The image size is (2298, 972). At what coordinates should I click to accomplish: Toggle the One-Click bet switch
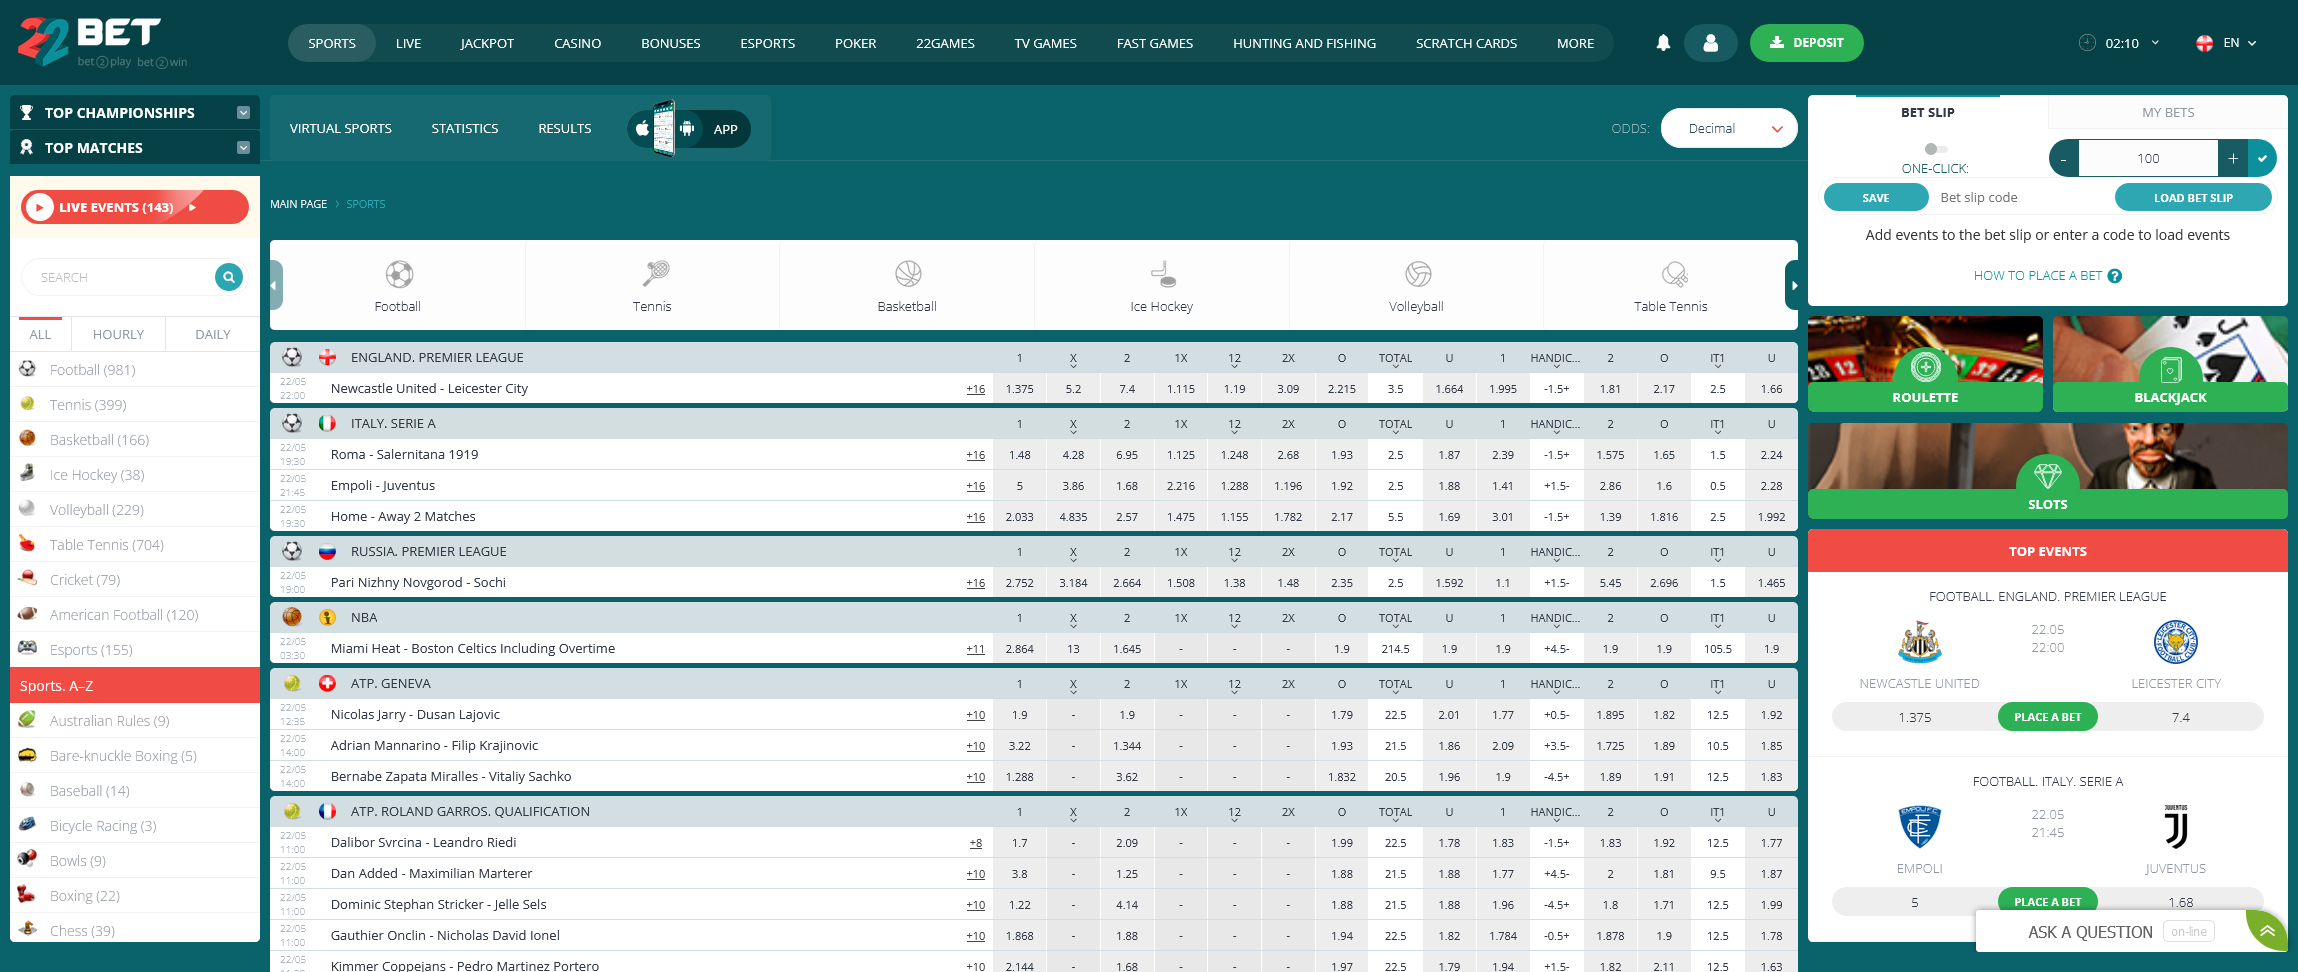click(x=1935, y=149)
